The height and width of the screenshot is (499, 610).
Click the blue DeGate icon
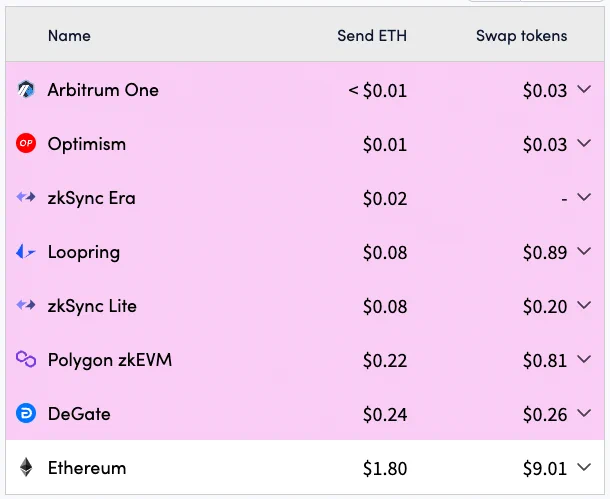pyautogui.click(x=26, y=413)
